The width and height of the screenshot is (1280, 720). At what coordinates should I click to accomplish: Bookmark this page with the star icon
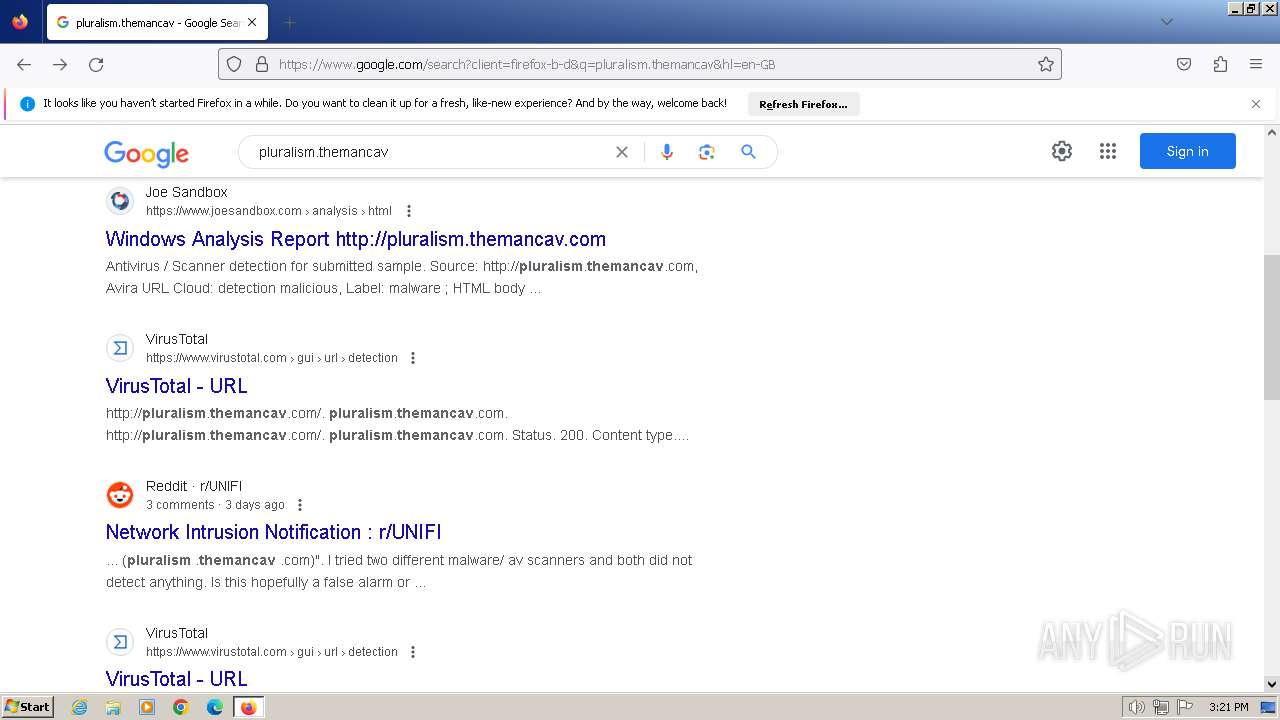pyautogui.click(x=1046, y=64)
